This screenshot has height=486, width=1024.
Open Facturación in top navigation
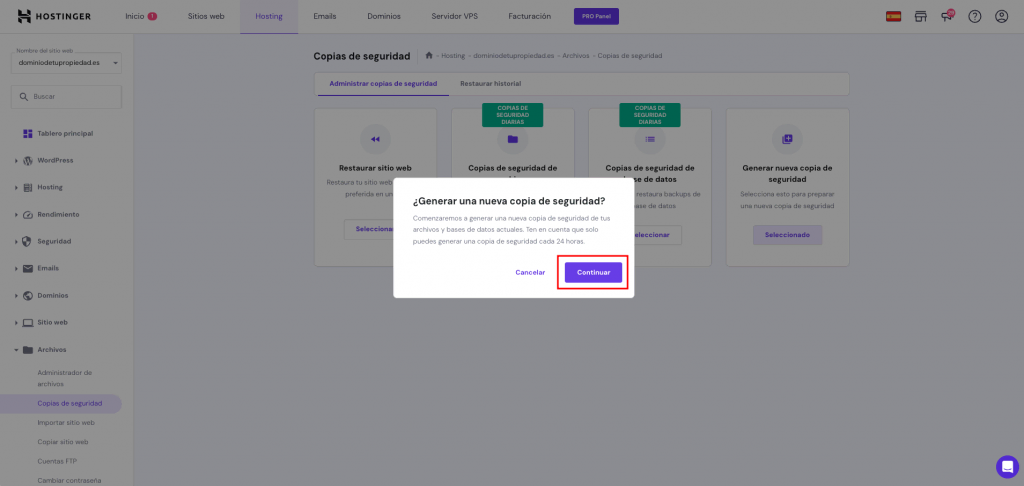[530, 16]
